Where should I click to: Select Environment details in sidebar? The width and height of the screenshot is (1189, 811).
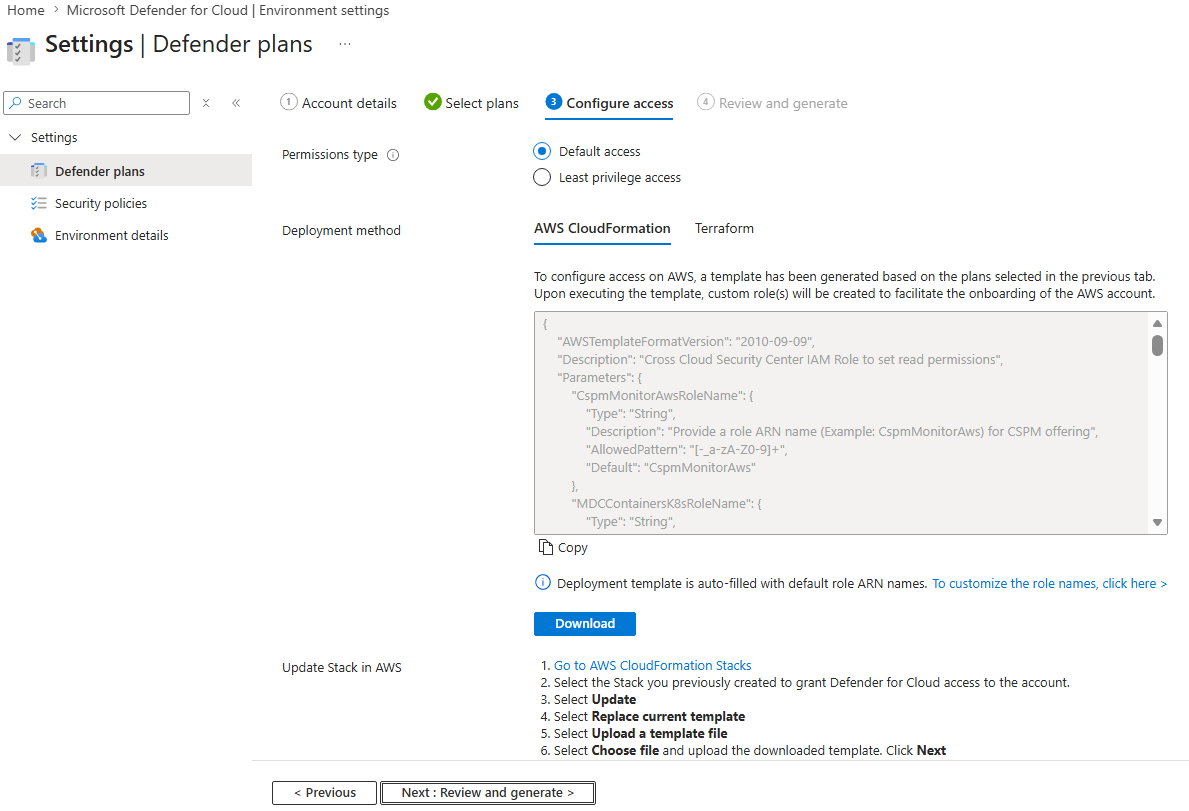(x=126, y=235)
